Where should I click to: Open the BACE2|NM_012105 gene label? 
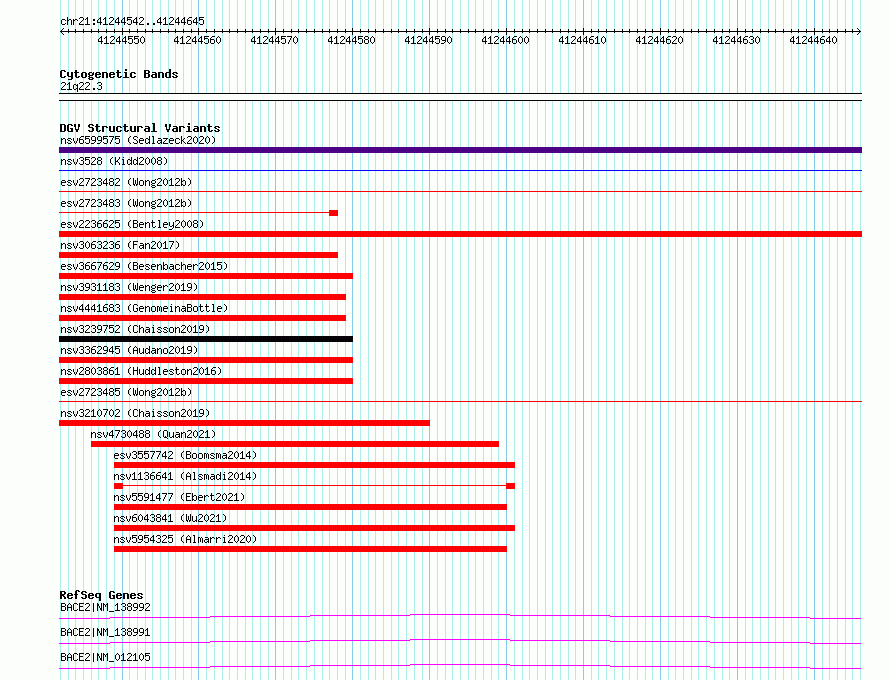105,657
